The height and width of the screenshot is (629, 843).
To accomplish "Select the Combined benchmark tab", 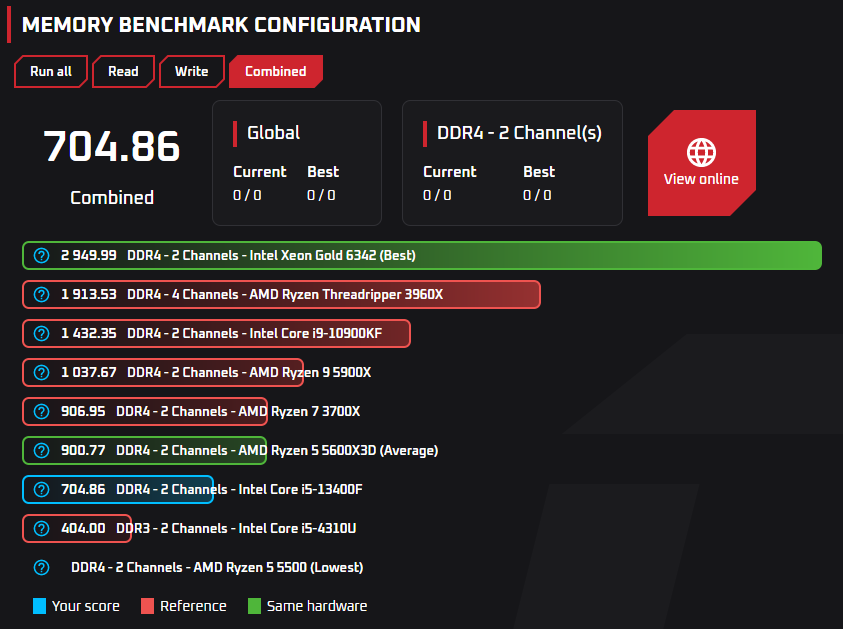I will coord(276,72).
